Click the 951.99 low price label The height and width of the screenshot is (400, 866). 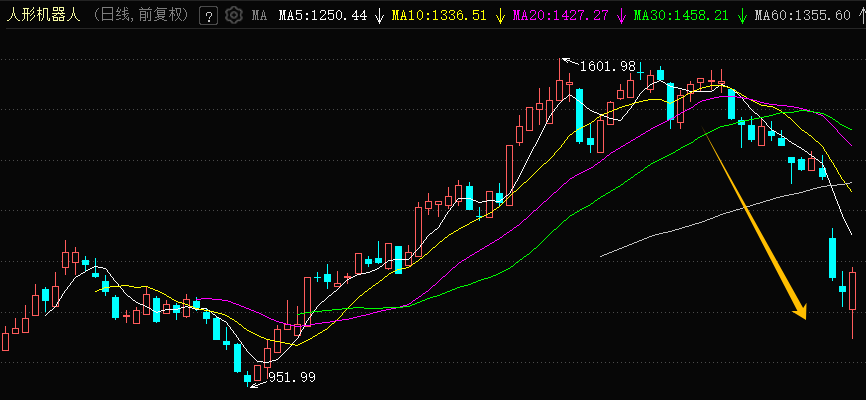[x=292, y=377]
